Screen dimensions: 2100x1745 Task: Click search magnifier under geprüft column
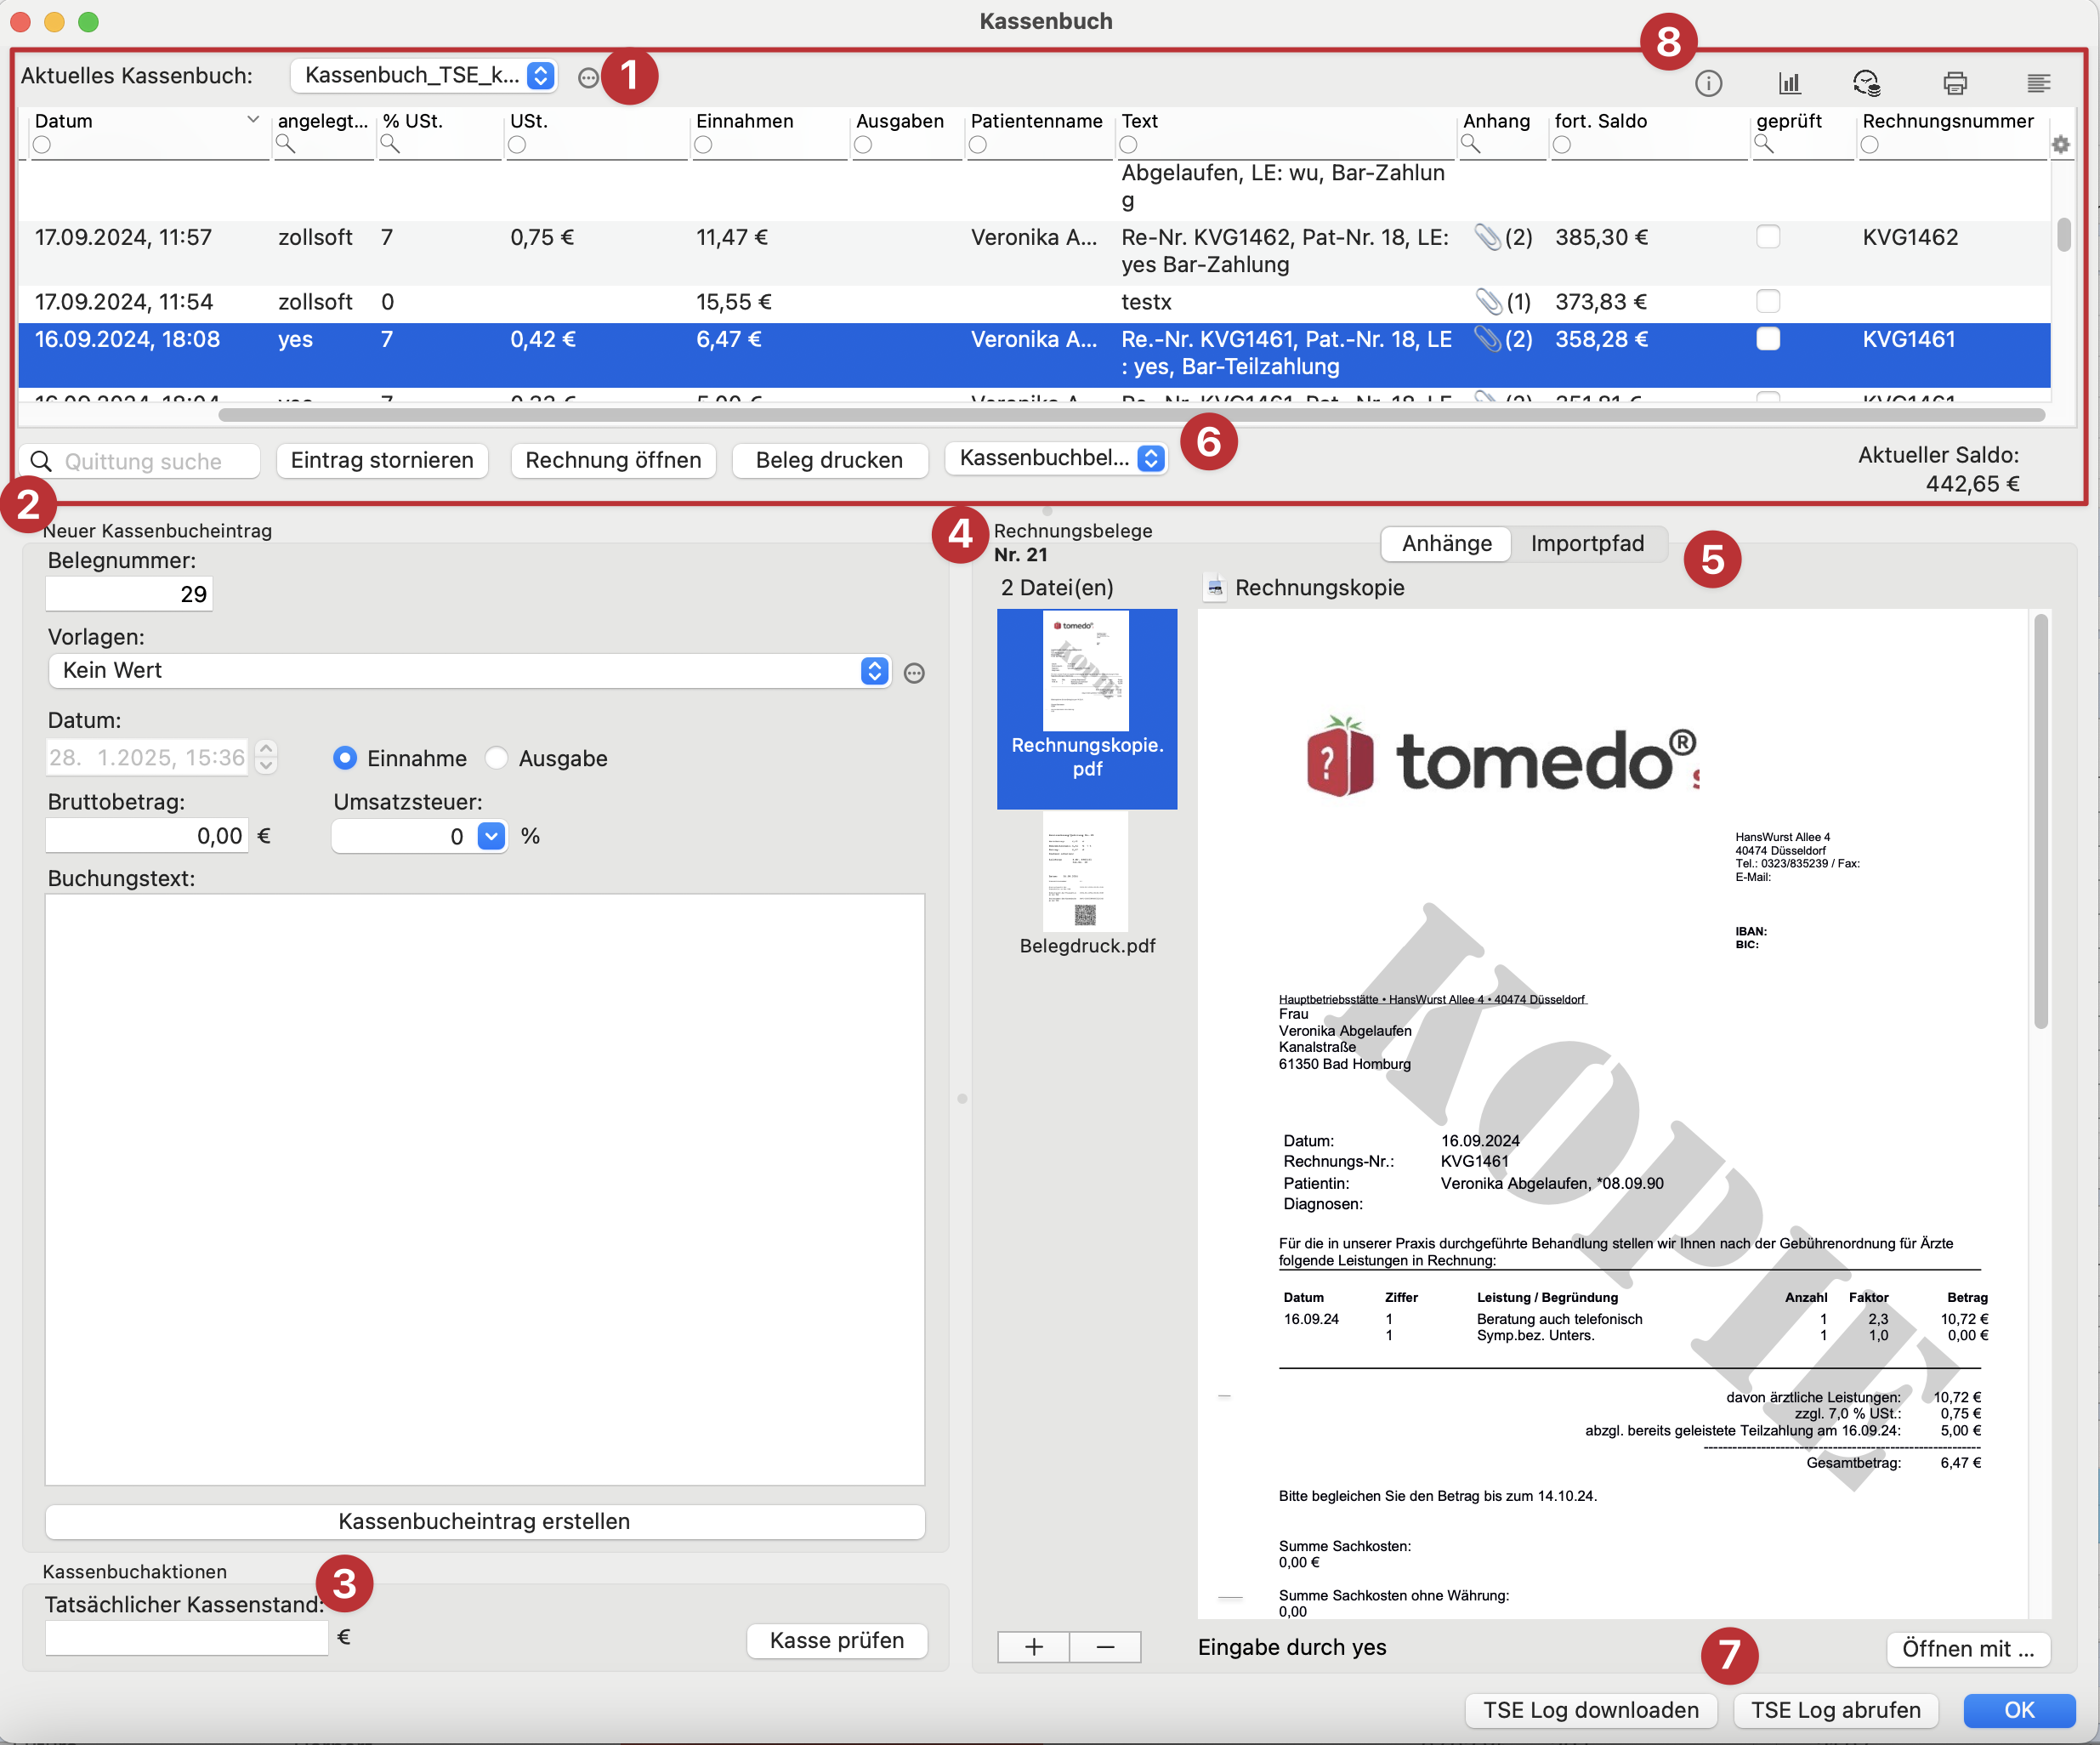pos(1764,145)
